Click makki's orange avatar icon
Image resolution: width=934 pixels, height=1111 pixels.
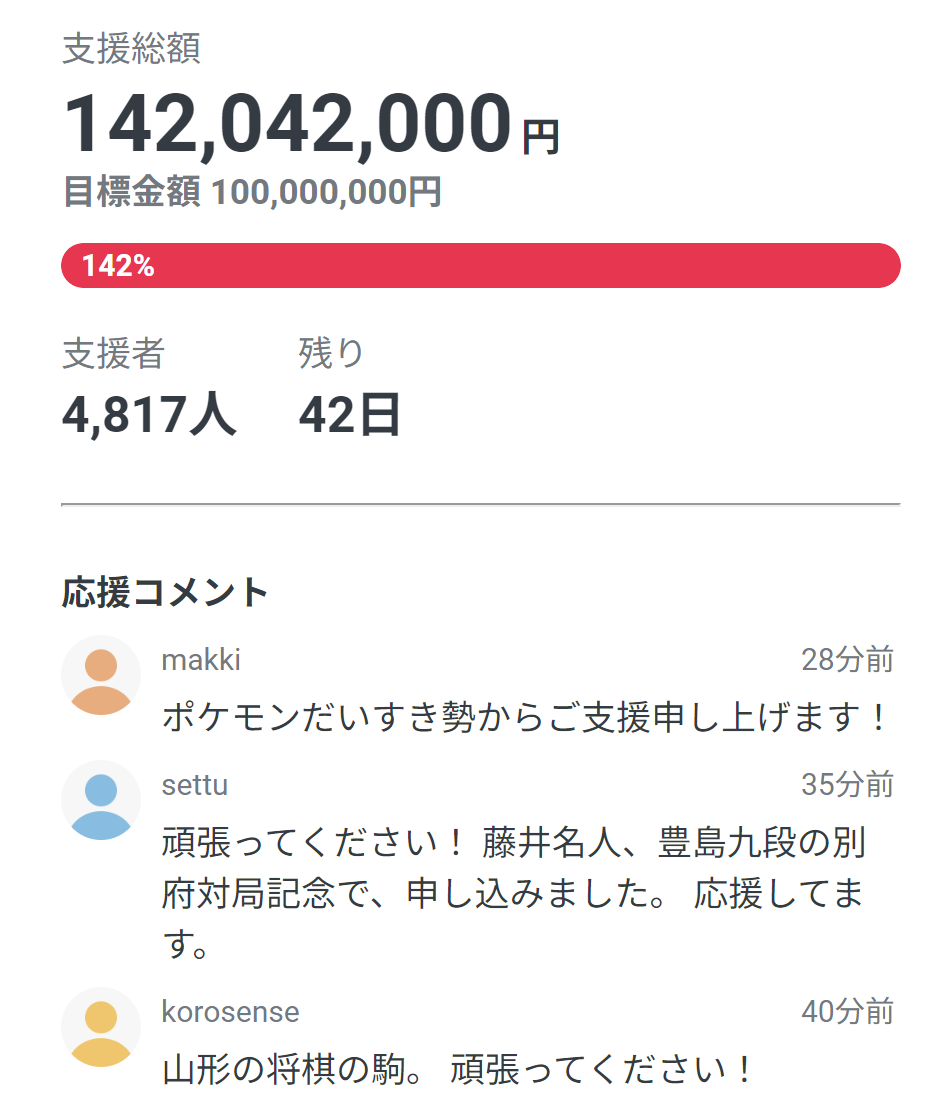click(101, 675)
